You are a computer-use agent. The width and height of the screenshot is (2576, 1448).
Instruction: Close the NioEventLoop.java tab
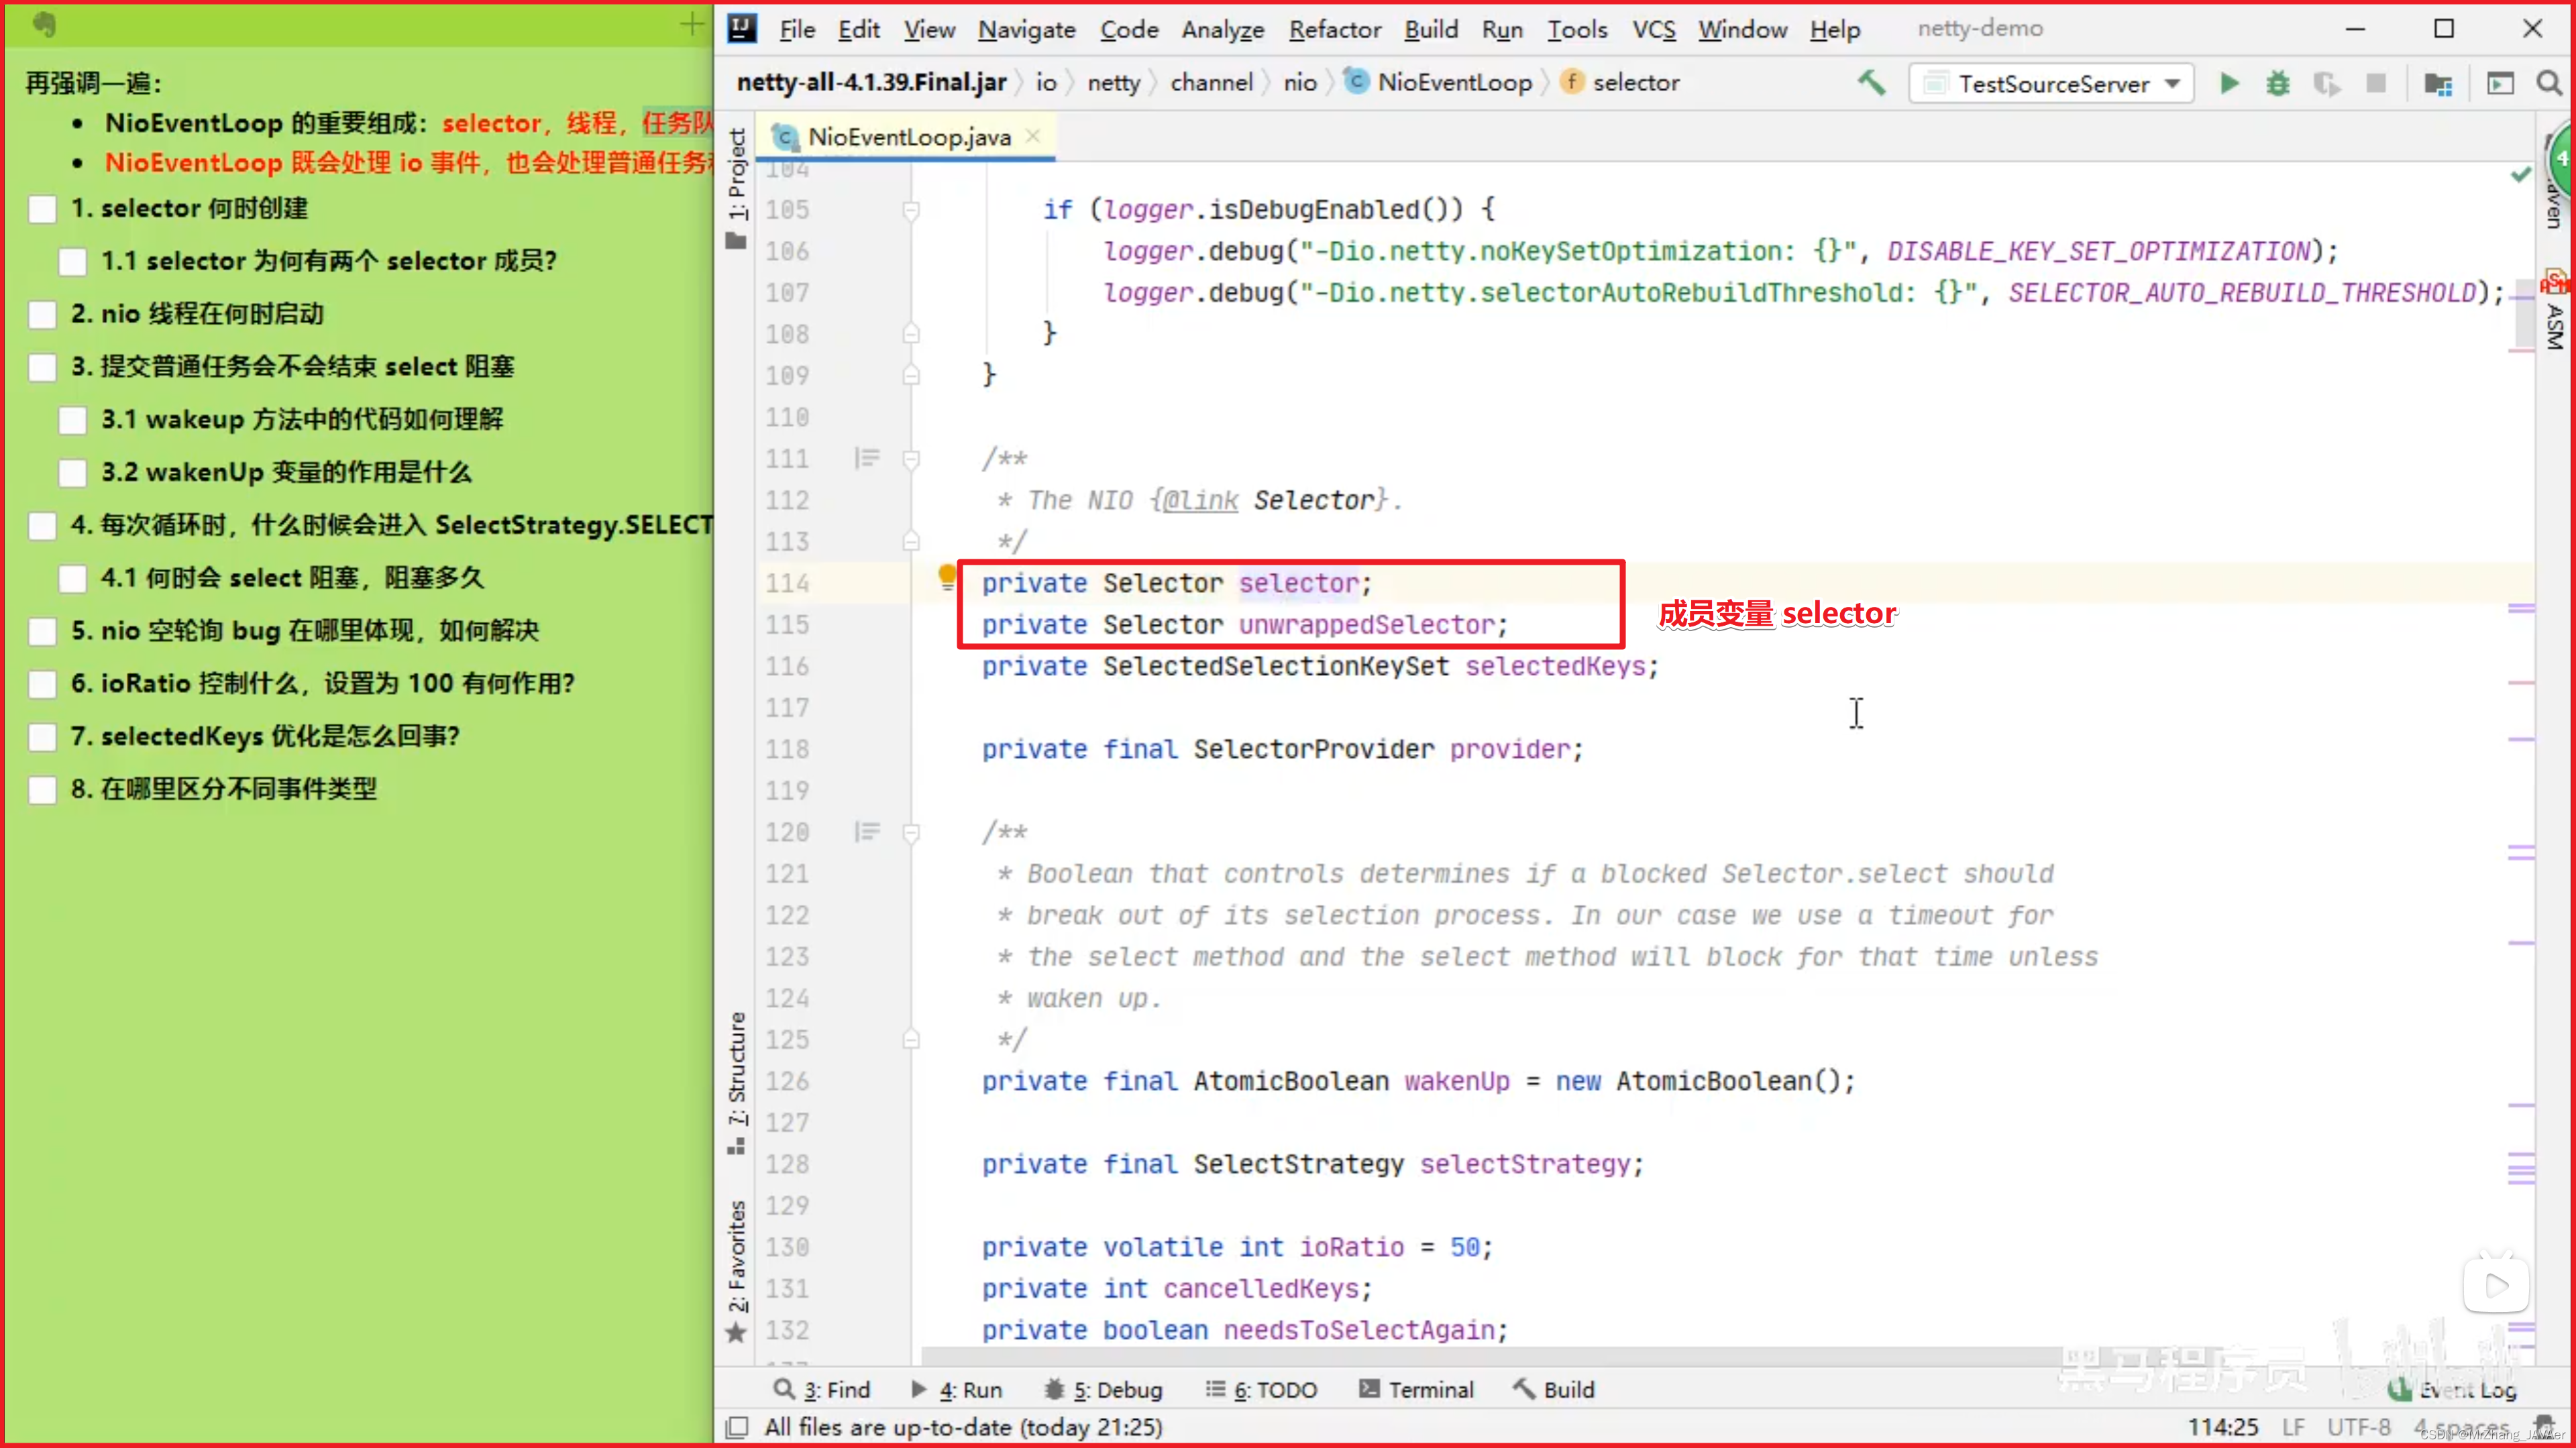coord(1033,136)
